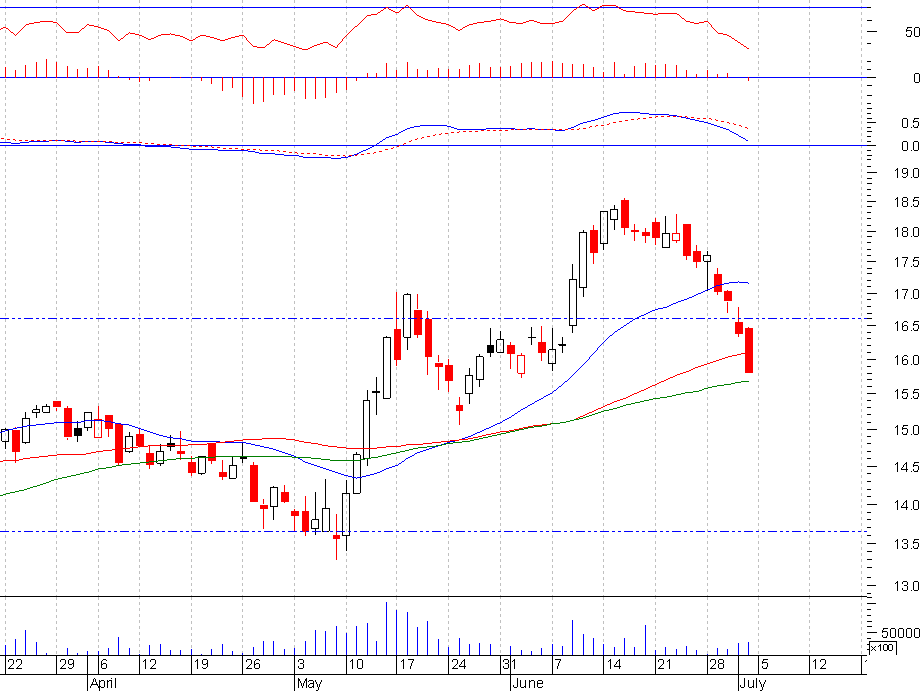Select the July month label
The height and width of the screenshot is (691, 924).
(x=753, y=683)
